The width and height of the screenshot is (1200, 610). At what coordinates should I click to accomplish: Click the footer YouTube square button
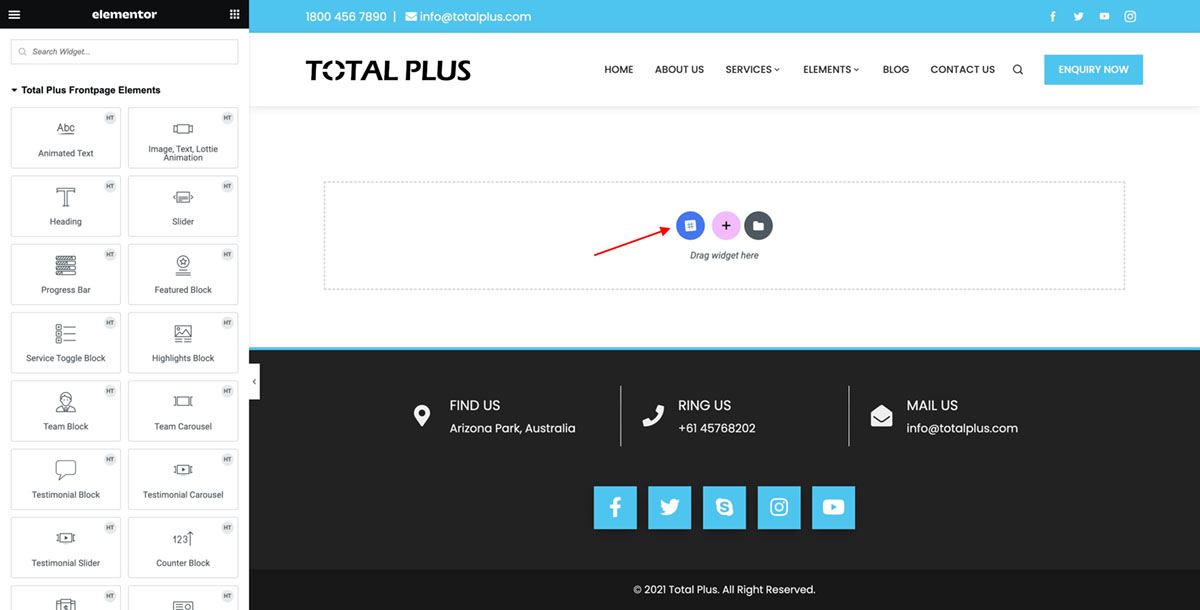point(833,507)
